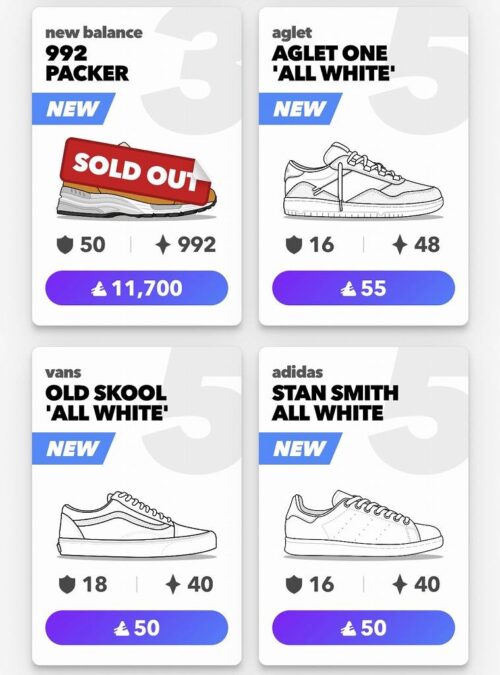Viewport: 500px width, 675px height.
Task: Click the star icon on Old Skool card
Action: [173, 584]
